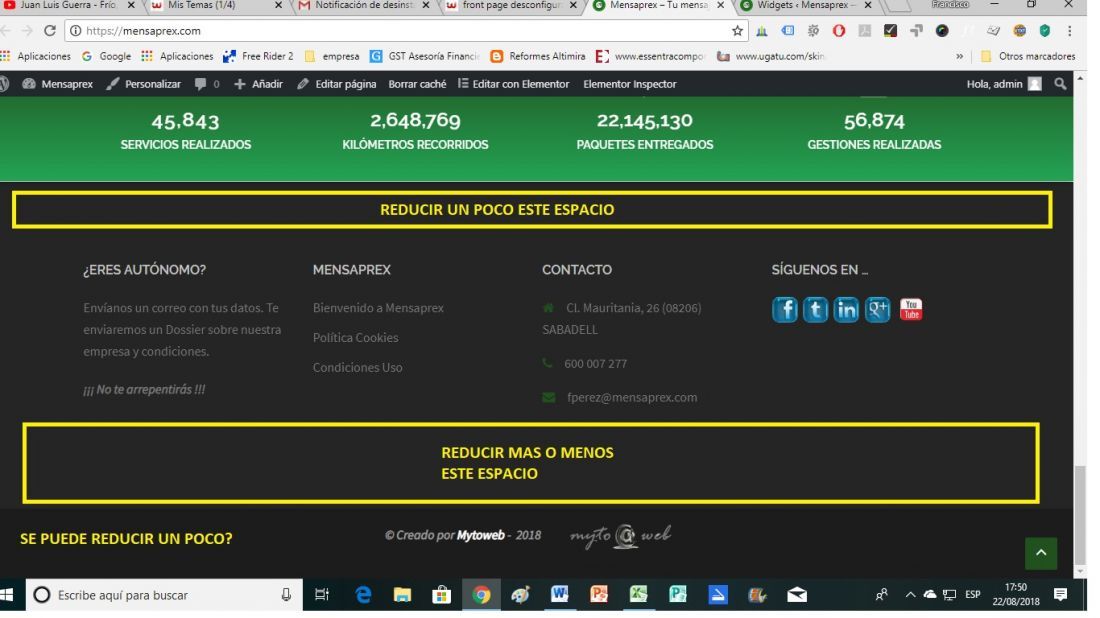Viewport: 1100px width, 618px height.
Task: Open File Explorer from the taskbar
Action: click(402, 595)
